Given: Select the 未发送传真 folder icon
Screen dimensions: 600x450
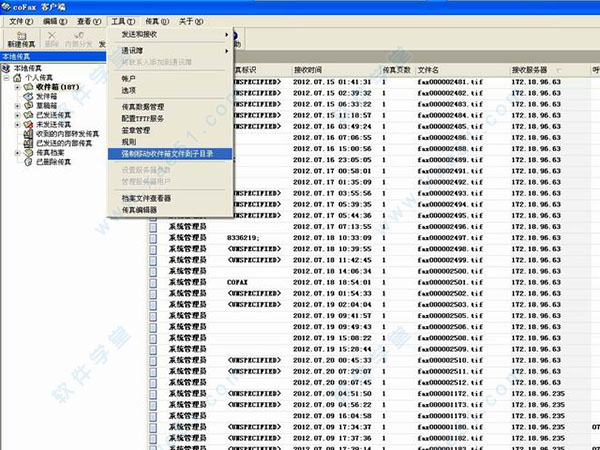Looking at the screenshot, I should pos(29,125).
